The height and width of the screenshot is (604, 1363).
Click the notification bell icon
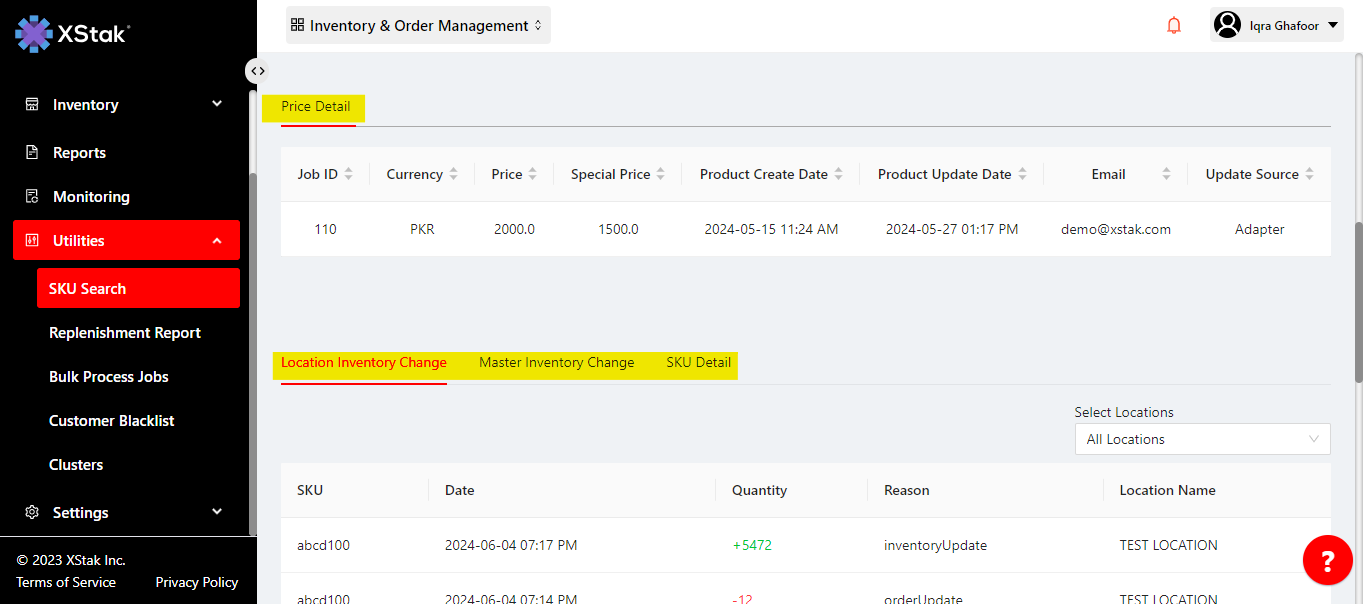coord(1174,26)
